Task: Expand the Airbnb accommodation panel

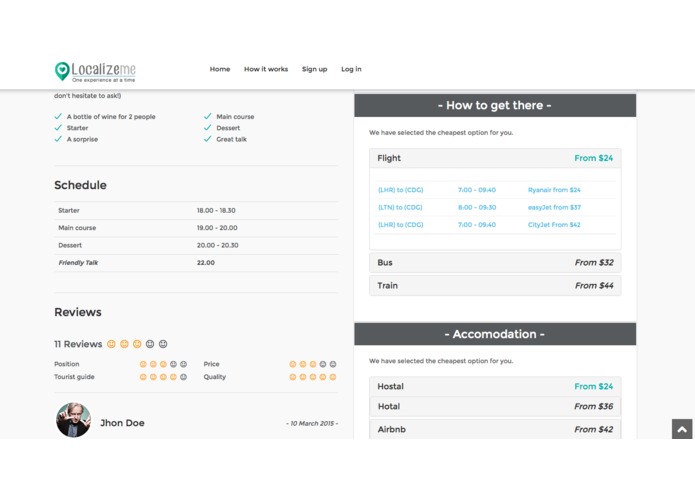Action: pos(495,429)
